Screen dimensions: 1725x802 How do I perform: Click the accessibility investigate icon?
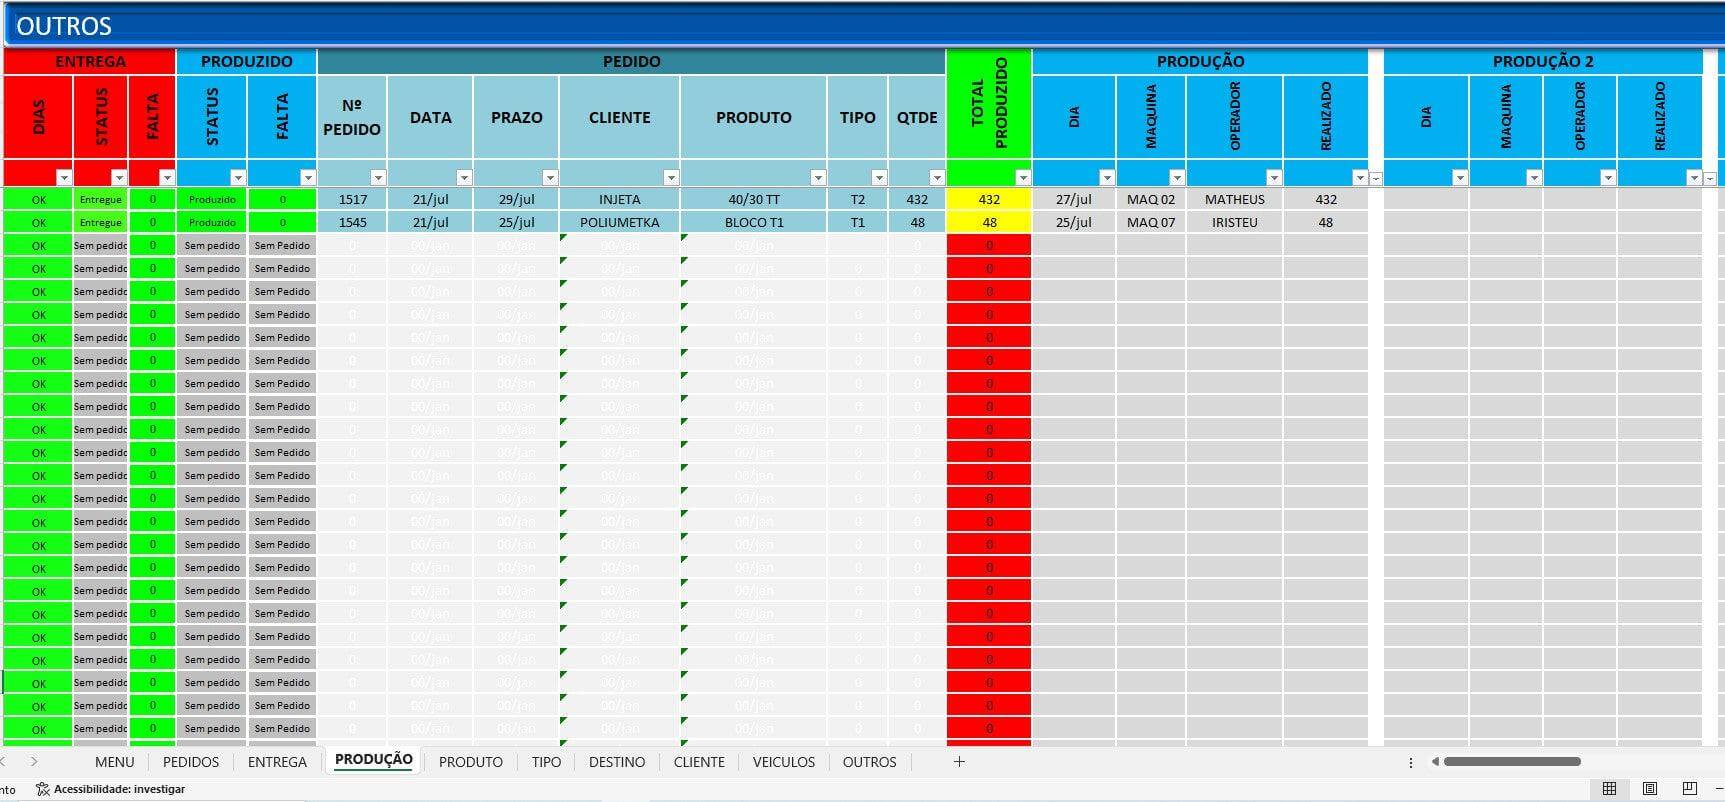coord(42,789)
